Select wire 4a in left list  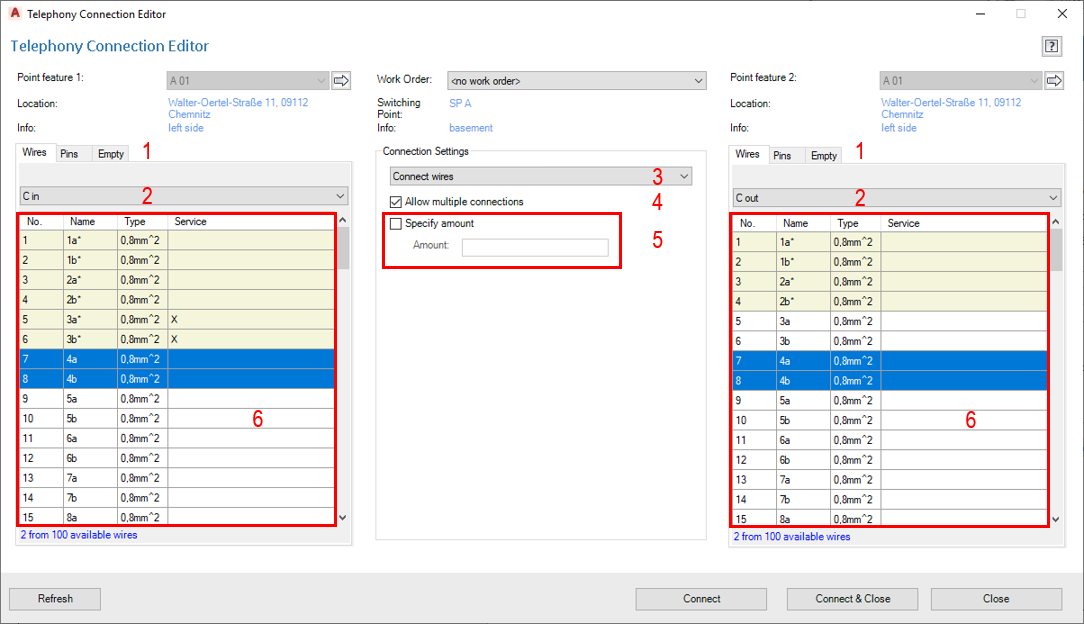tap(177, 359)
